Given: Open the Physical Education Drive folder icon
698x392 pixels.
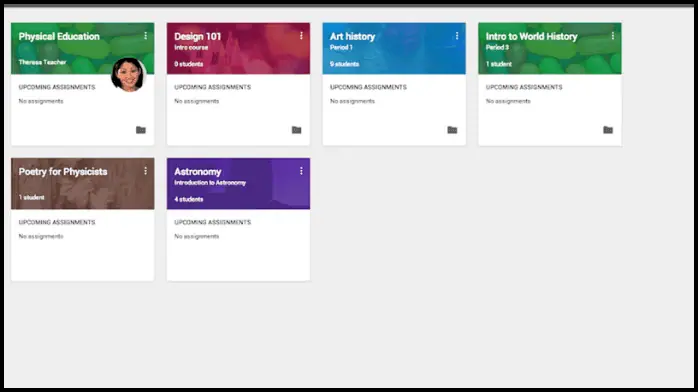Looking at the screenshot, I should (141, 130).
